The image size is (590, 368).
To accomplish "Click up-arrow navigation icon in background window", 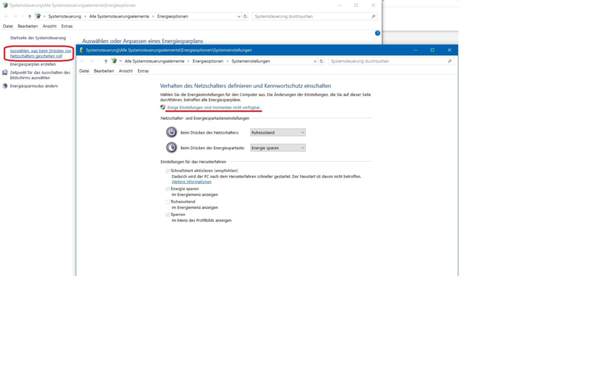I will tap(30, 17).
